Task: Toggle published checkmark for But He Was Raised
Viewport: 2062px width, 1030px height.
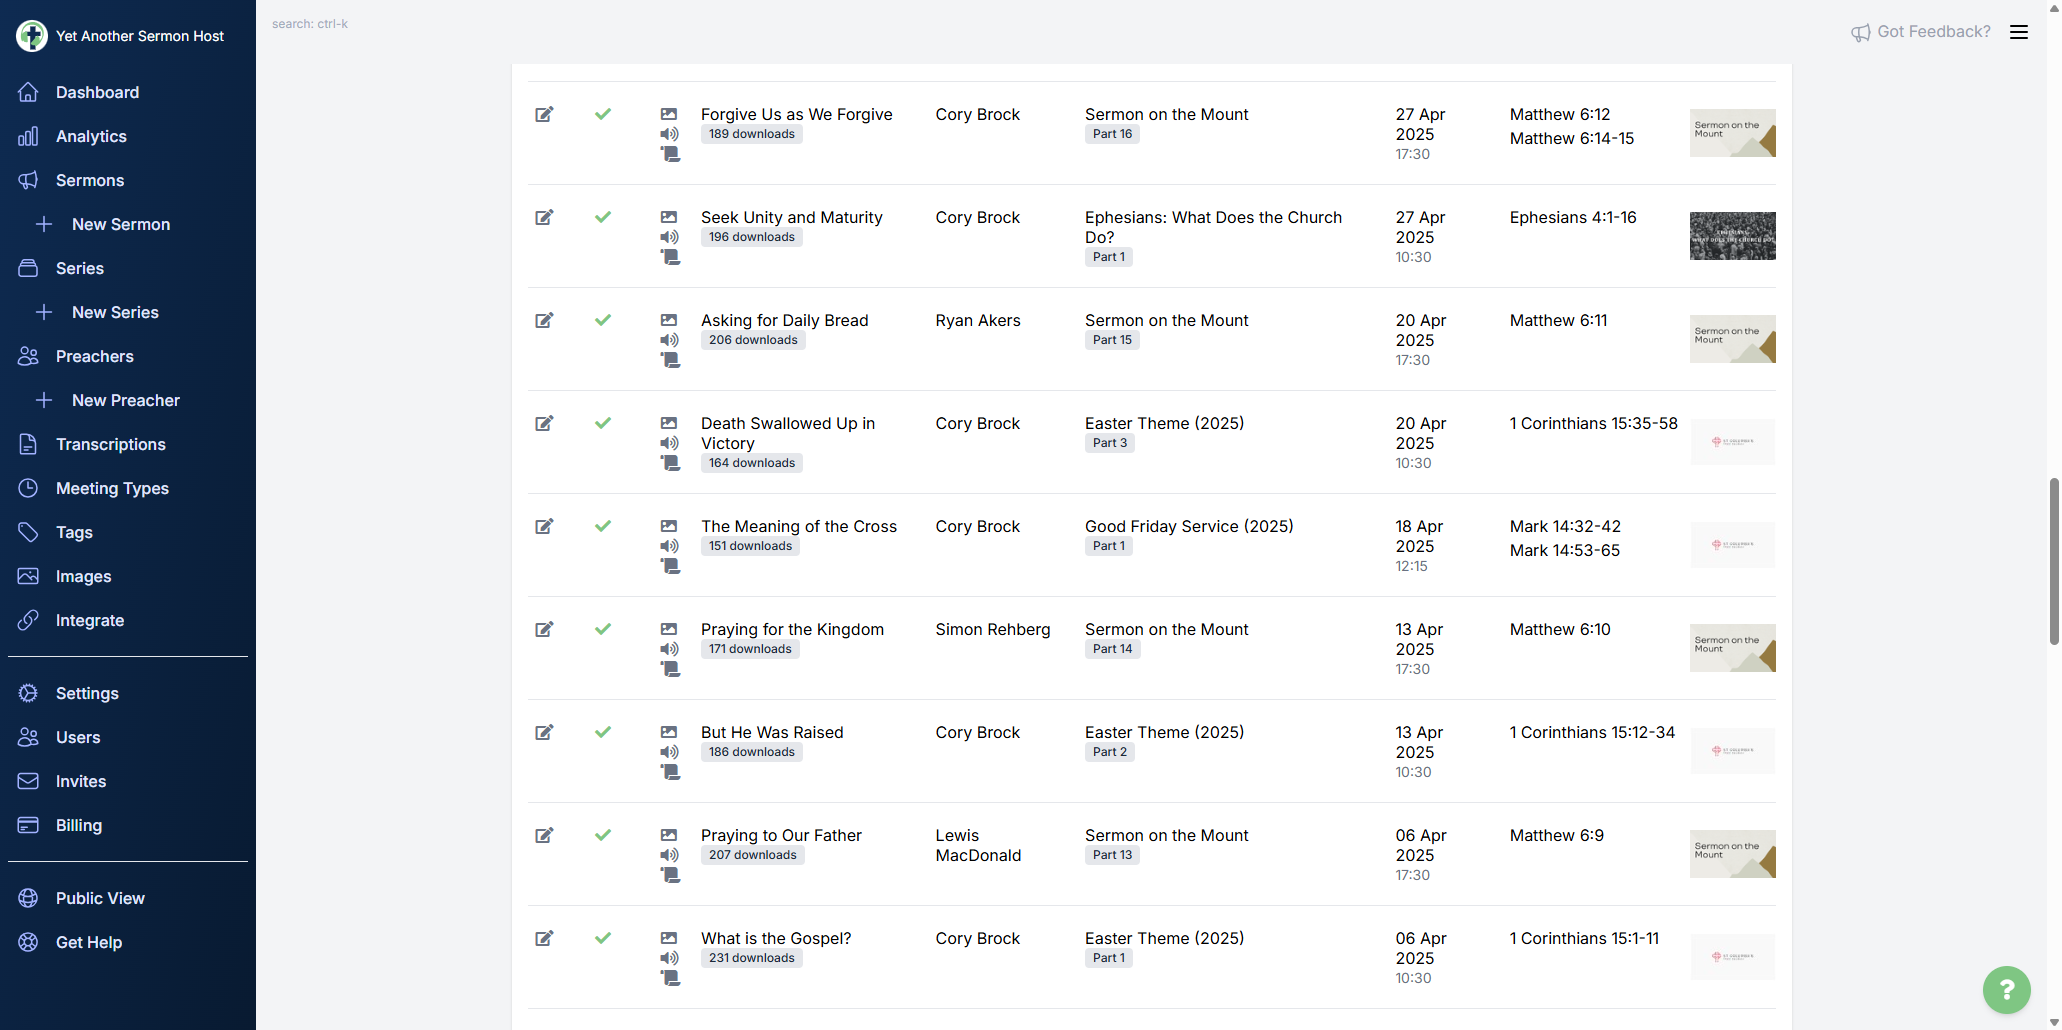Action: (603, 732)
